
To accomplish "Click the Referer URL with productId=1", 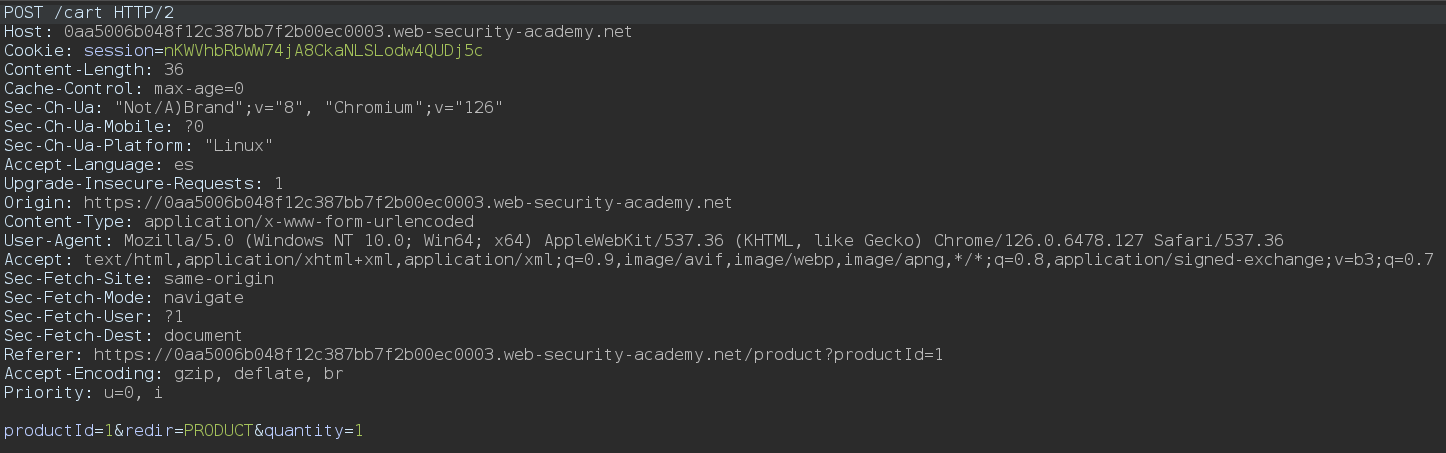I will click(x=518, y=354).
